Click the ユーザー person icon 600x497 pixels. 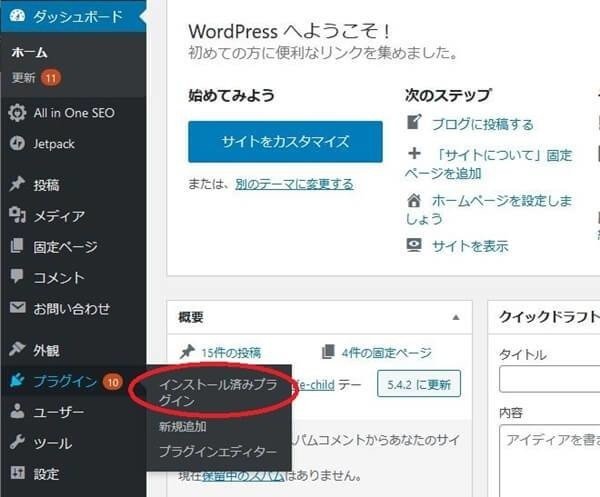point(17,411)
